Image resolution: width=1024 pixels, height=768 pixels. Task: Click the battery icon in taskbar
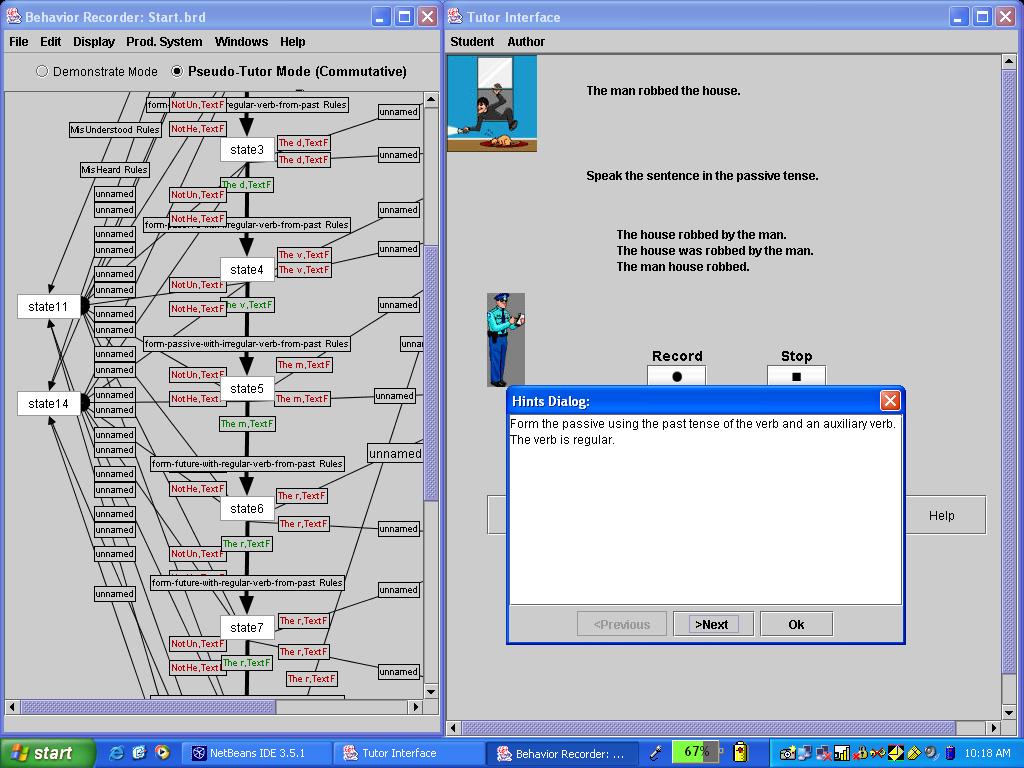(x=741, y=752)
